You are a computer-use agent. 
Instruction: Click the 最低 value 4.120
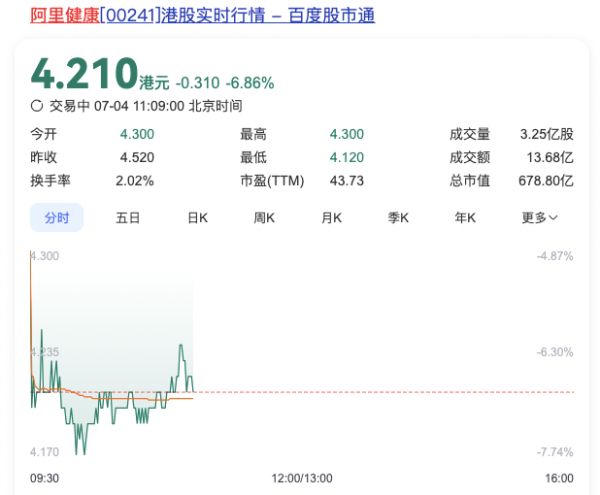pyautogui.click(x=346, y=157)
